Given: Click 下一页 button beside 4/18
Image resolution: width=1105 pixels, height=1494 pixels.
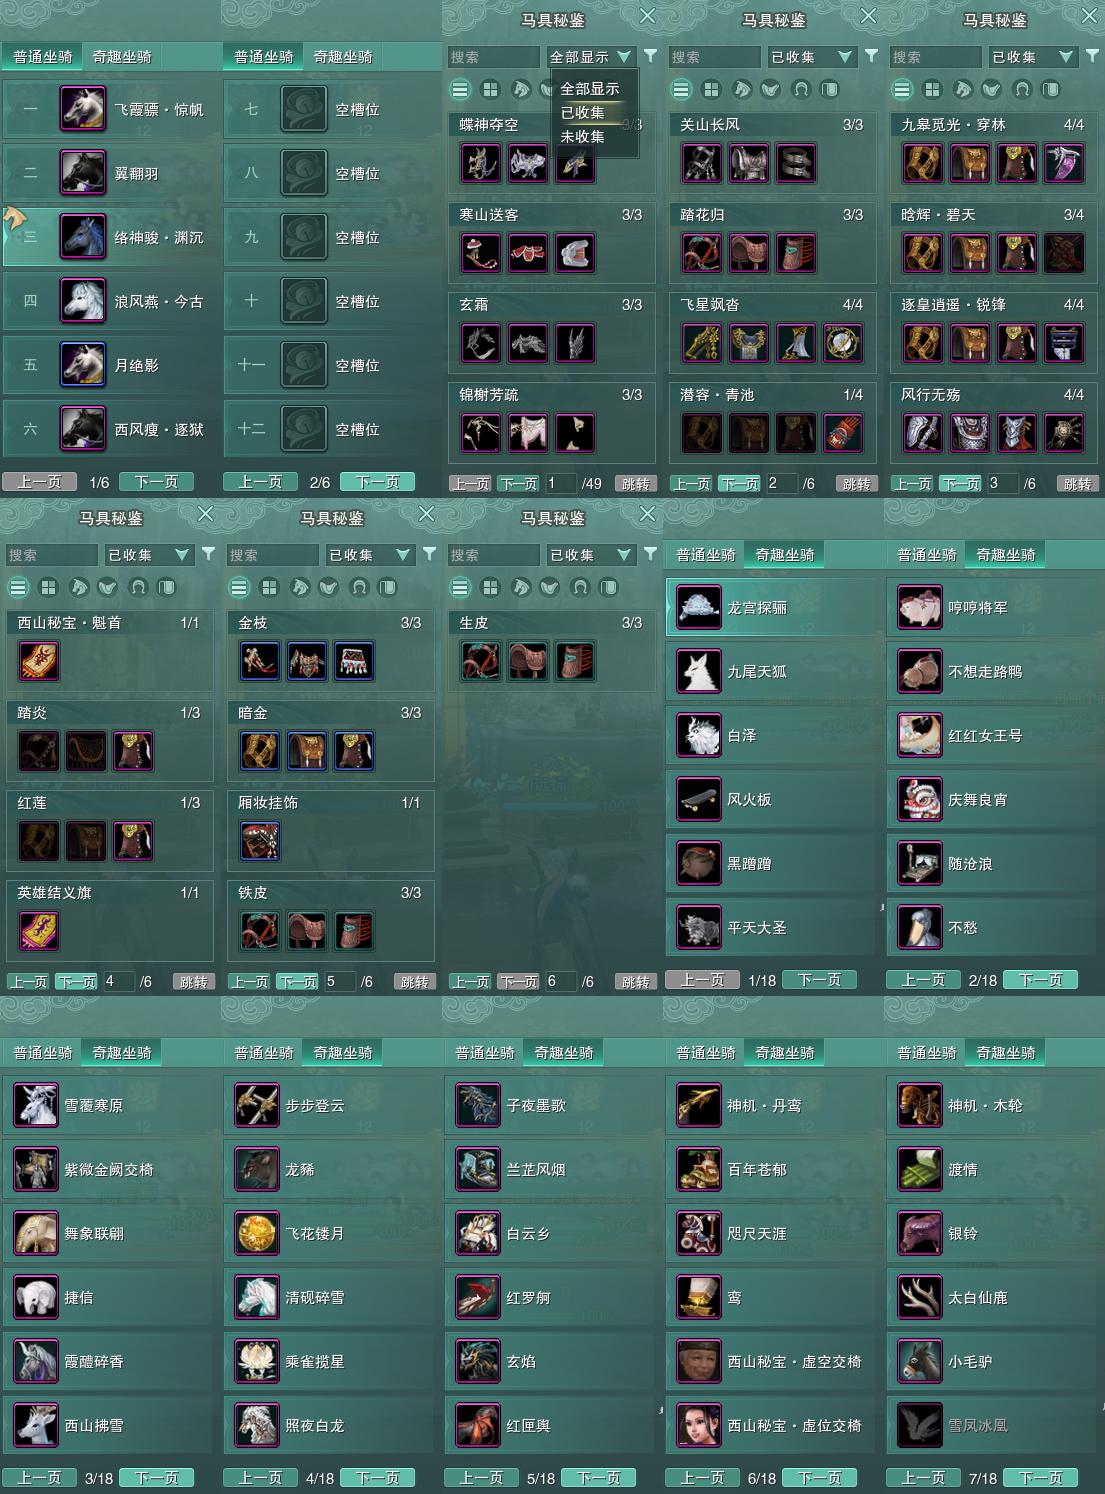Looking at the screenshot, I should pyautogui.click(x=377, y=1478).
